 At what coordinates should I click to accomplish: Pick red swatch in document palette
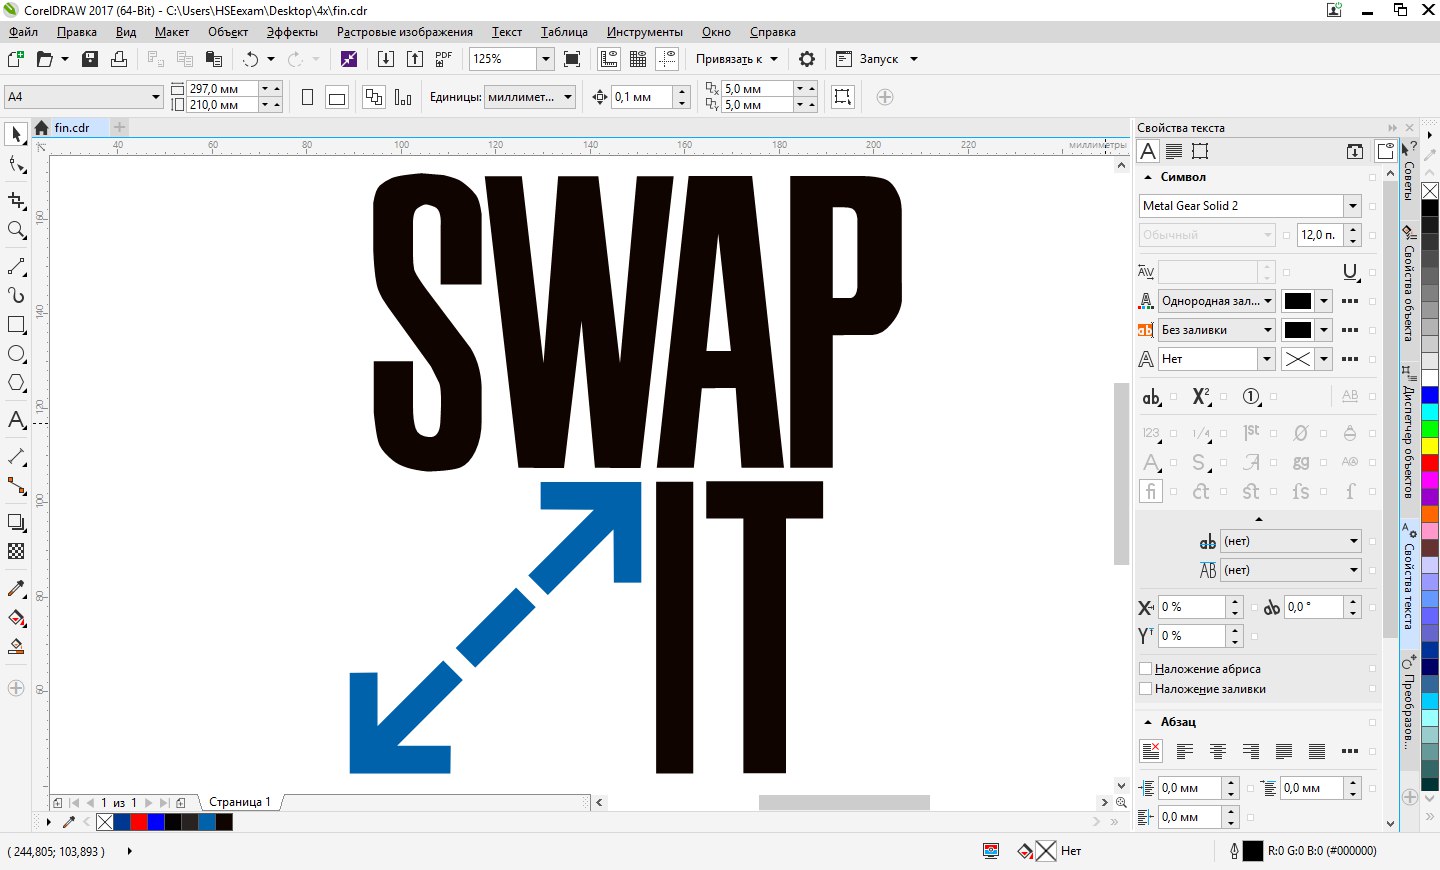[139, 822]
